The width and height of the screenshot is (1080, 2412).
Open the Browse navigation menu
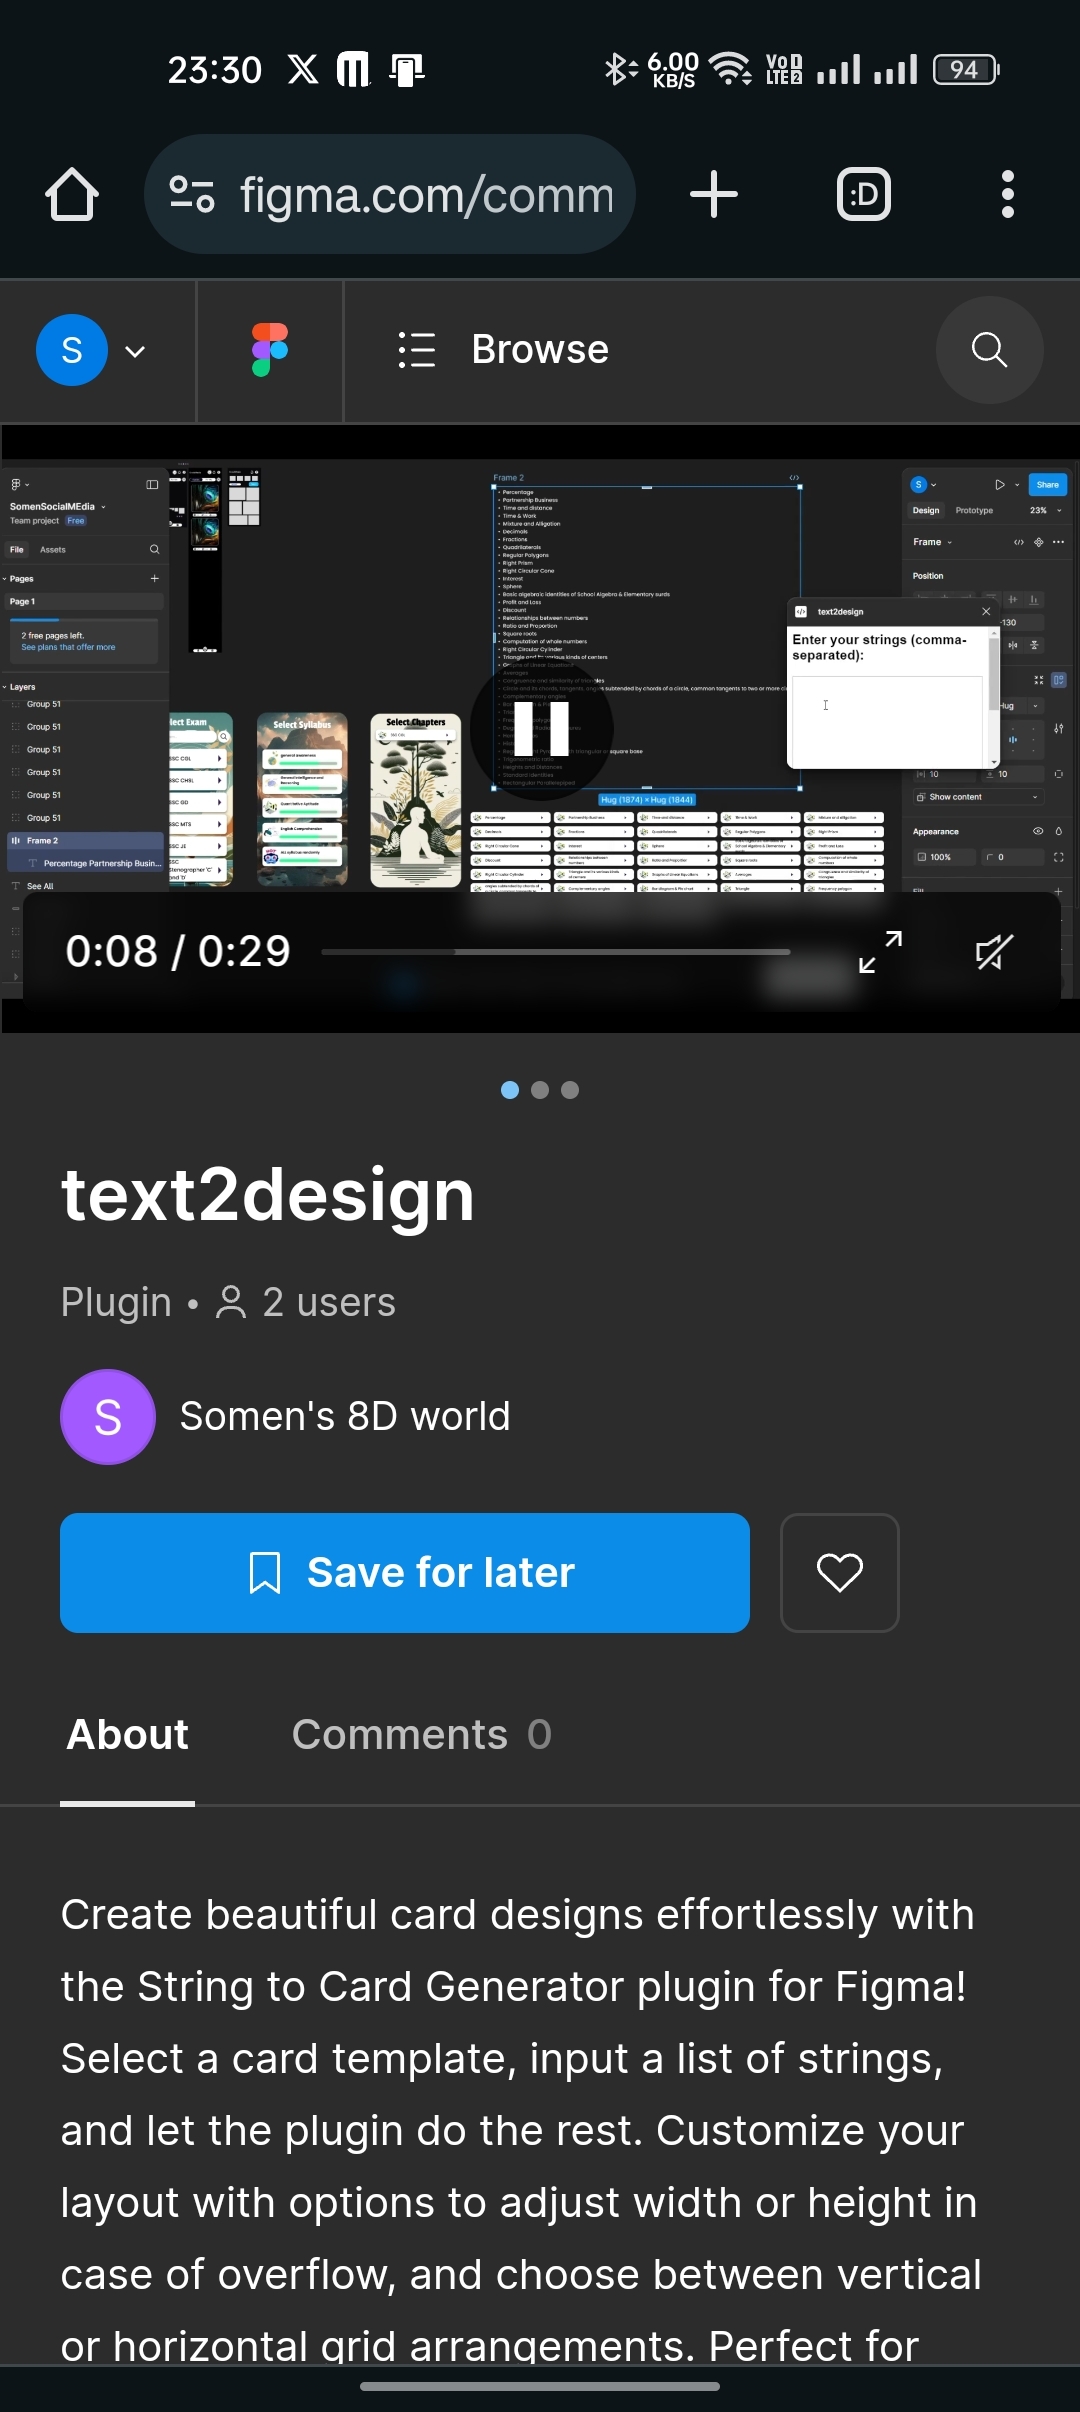(503, 350)
